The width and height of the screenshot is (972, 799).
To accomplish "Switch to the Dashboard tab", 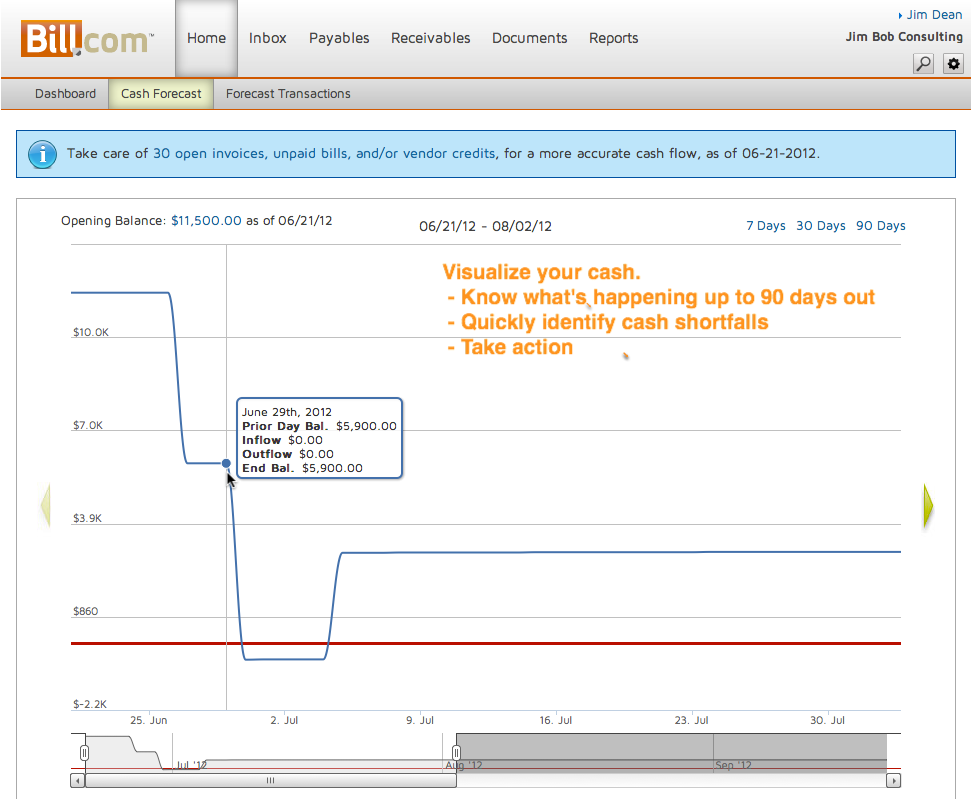I will pyautogui.click(x=65, y=94).
